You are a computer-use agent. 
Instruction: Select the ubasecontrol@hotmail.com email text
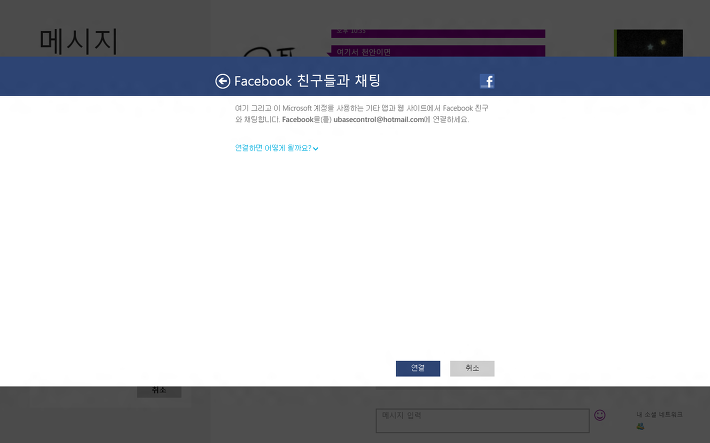tap(379, 120)
